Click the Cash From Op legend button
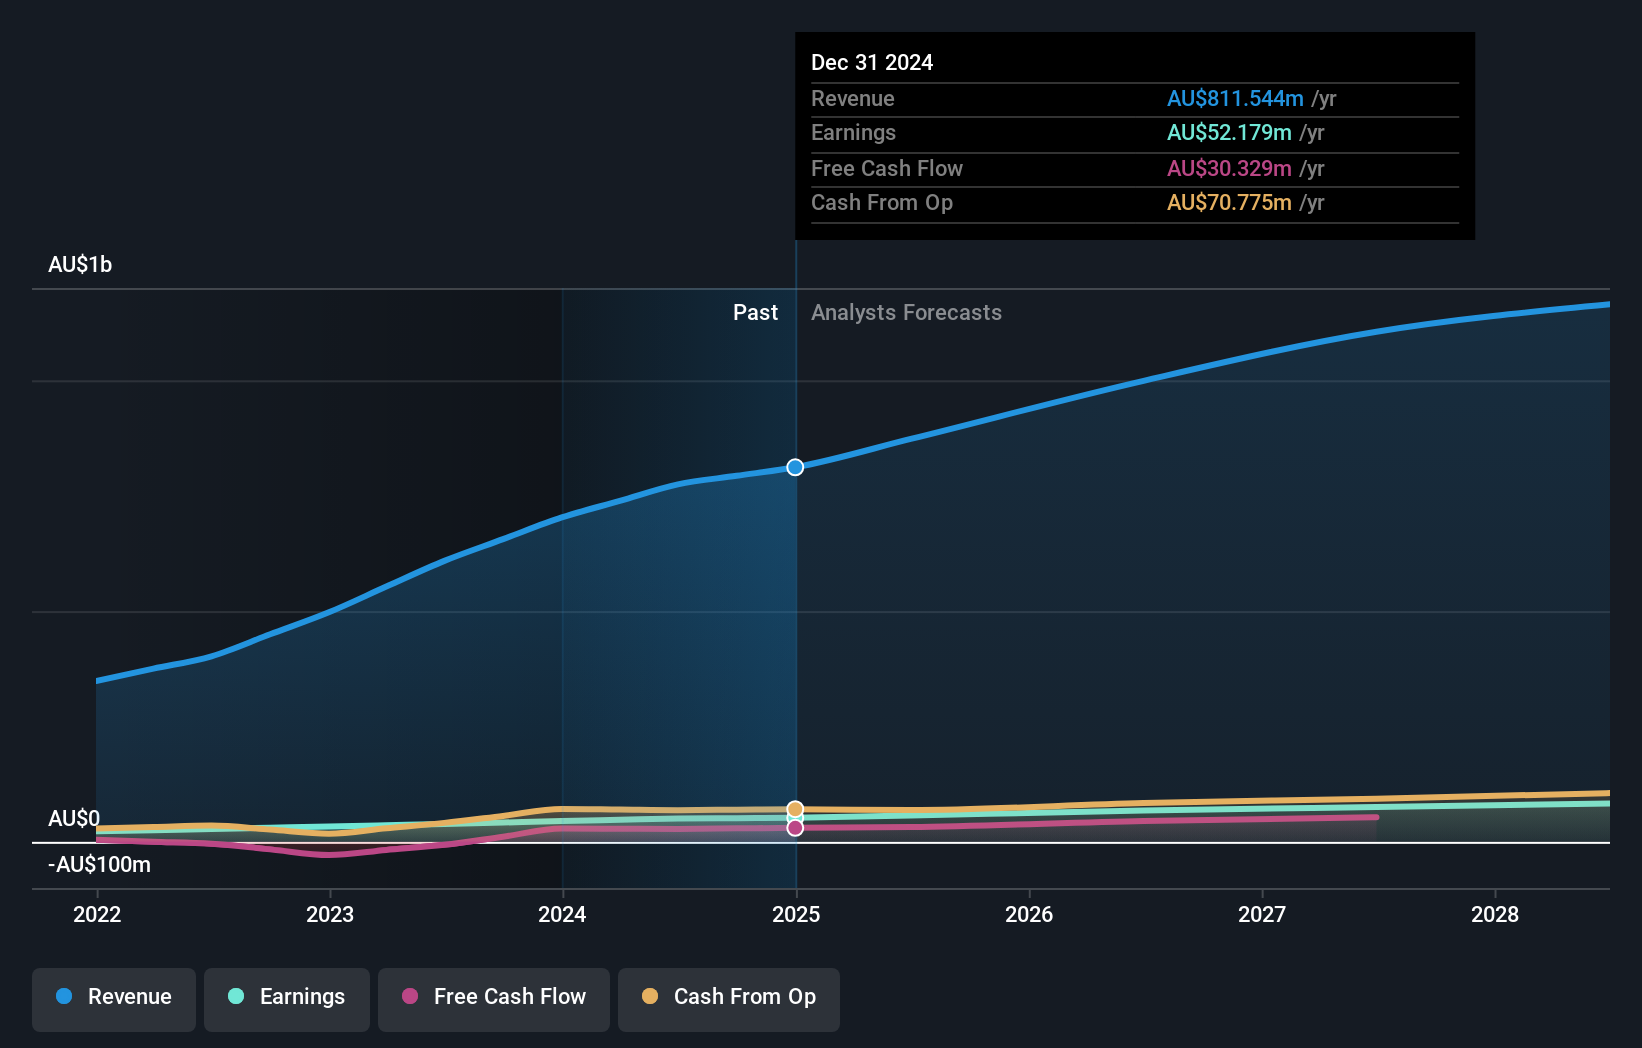The height and width of the screenshot is (1048, 1642). [728, 999]
